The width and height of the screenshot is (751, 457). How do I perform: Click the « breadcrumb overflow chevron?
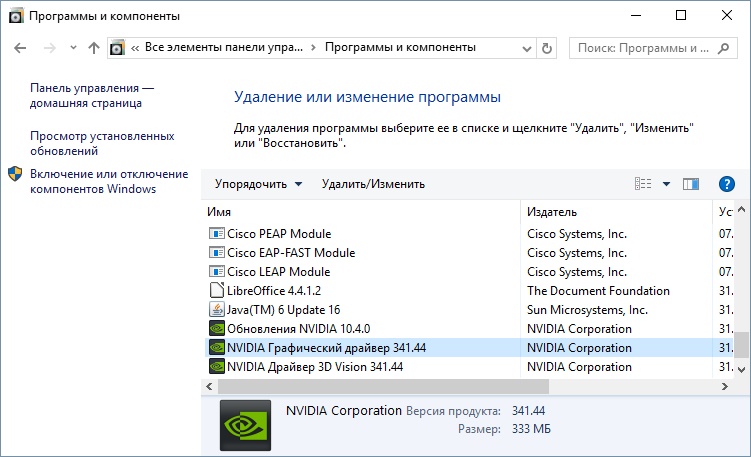(x=135, y=48)
